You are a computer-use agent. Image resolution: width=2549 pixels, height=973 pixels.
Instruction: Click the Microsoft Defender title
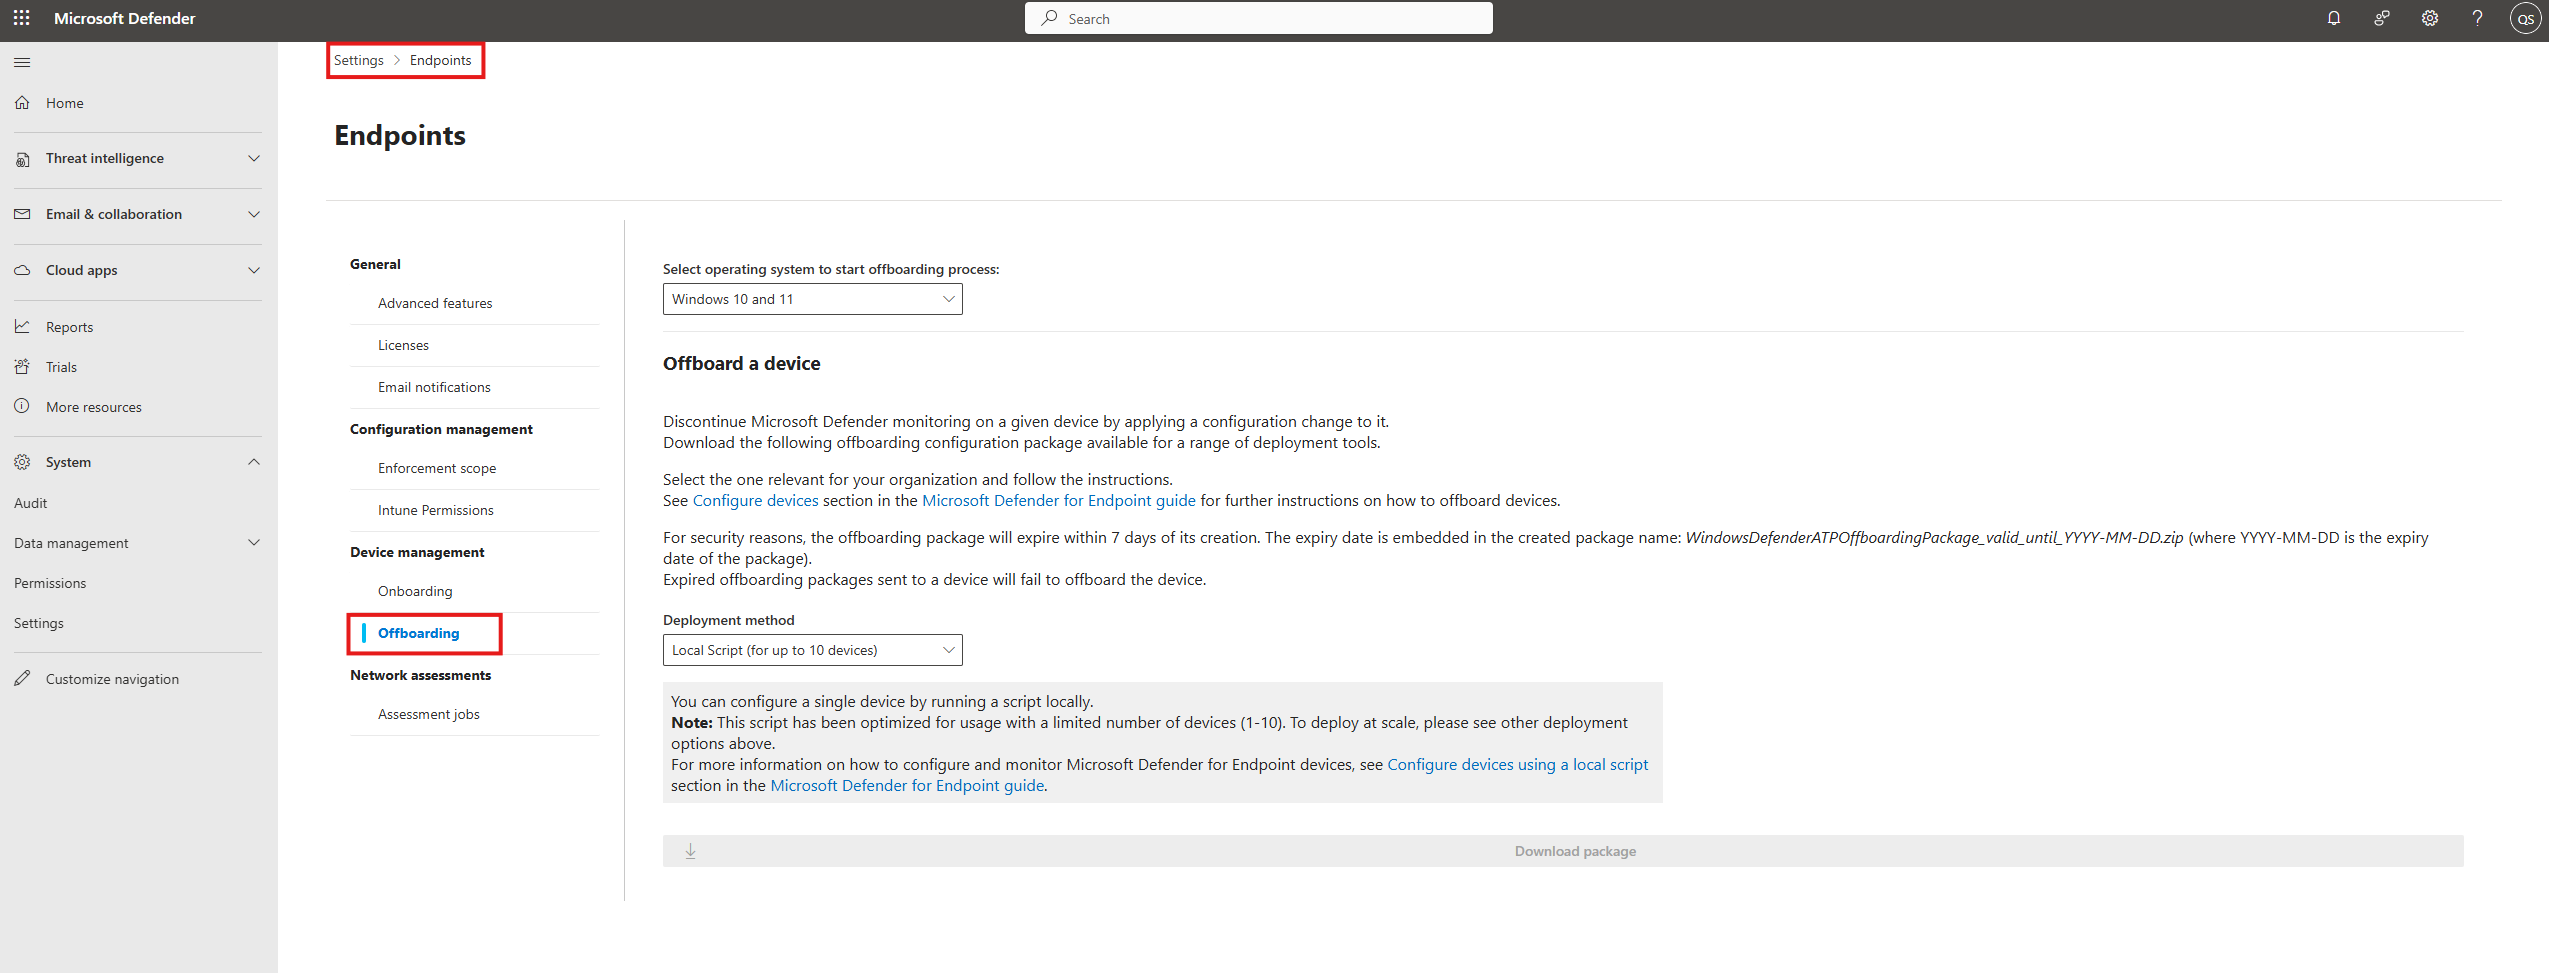pyautogui.click(x=124, y=18)
